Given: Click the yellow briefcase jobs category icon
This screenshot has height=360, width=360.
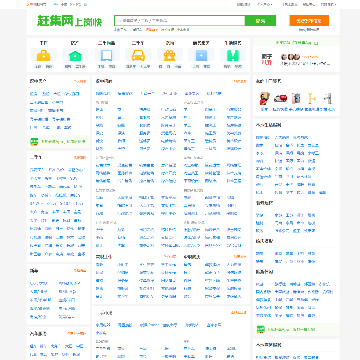Looking at the screenshot, I should point(44,55).
